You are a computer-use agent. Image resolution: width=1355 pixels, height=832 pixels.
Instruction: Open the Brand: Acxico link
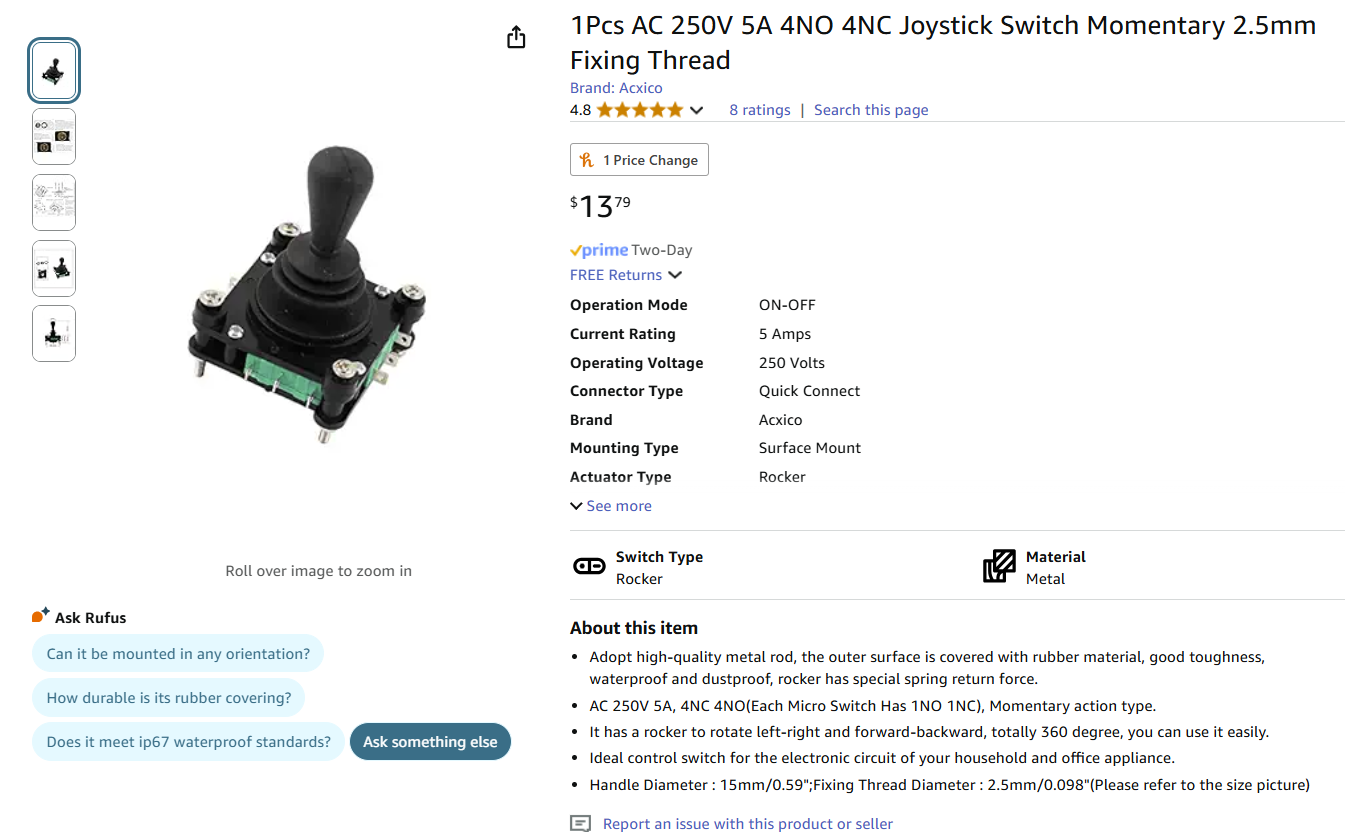(616, 88)
